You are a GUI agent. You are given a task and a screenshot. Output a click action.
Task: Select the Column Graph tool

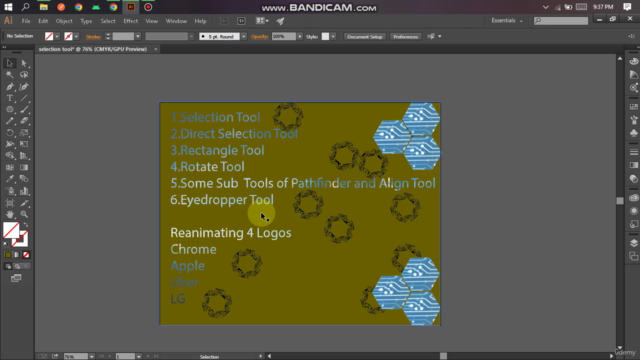24,191
